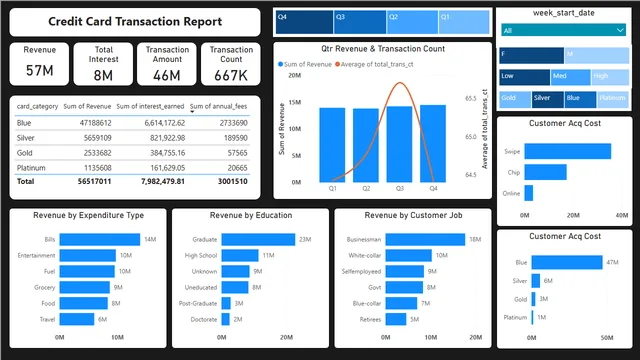This screenshot has width=640, height=360.
Task: Select the Blue card slicer tile
Action: click(x=580, y=100)
